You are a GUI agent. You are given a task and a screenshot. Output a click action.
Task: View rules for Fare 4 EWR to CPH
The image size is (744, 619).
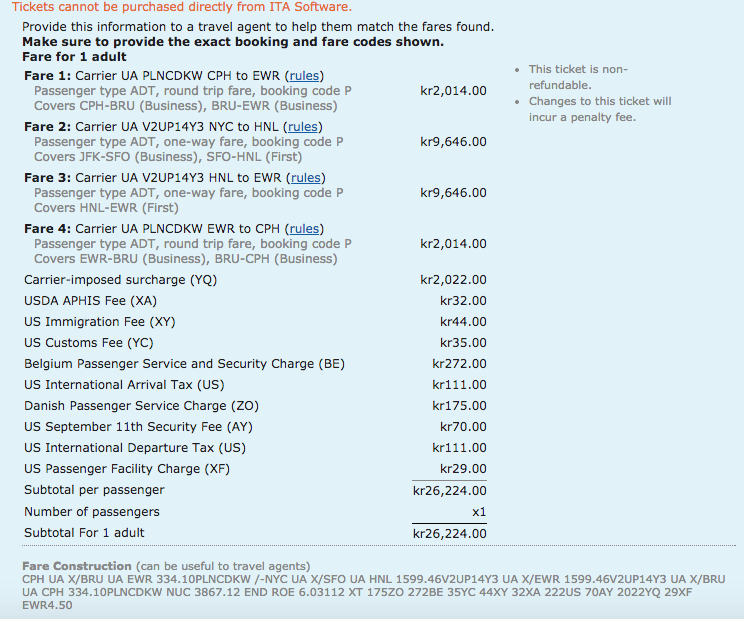304,229
